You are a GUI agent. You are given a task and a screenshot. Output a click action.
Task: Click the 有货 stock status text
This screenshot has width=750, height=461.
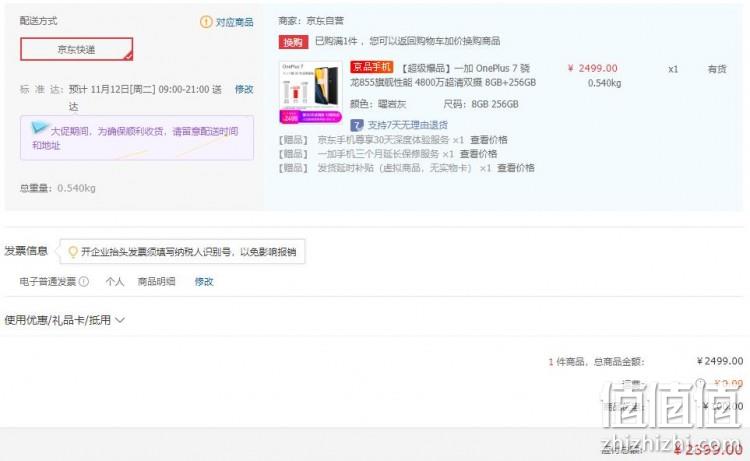coord(717,69)
